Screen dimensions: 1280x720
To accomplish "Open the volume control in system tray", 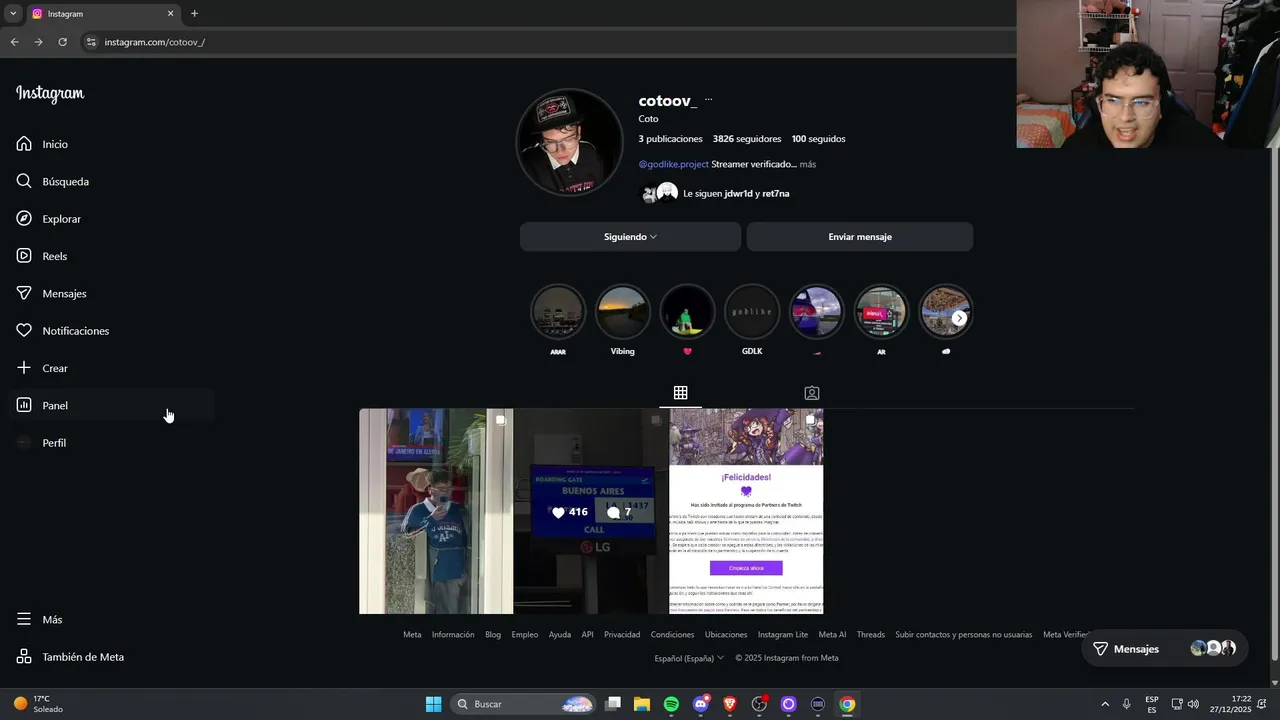I will [x=1193, y=704].
